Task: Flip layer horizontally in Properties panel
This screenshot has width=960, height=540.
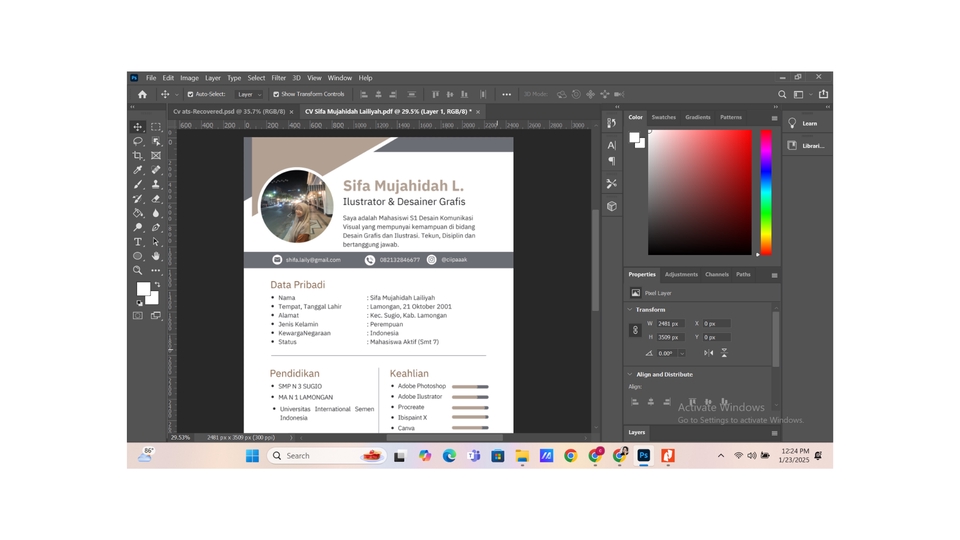Action: (708, 353)
